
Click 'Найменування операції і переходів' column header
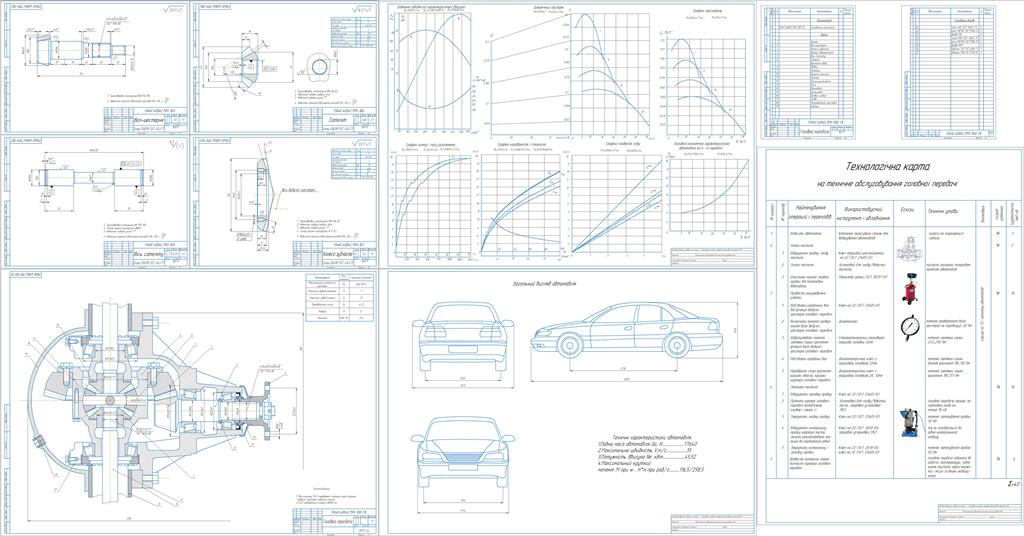808,211
